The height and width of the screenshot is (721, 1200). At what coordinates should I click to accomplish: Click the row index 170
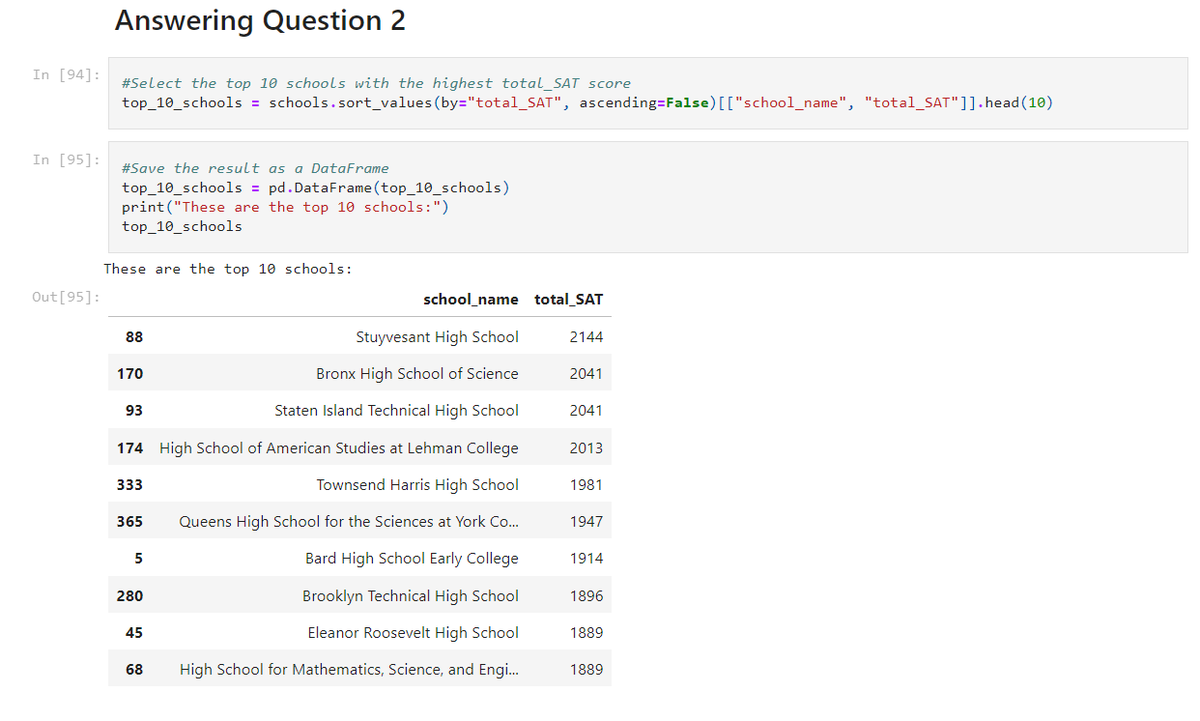tap(130, 374)
